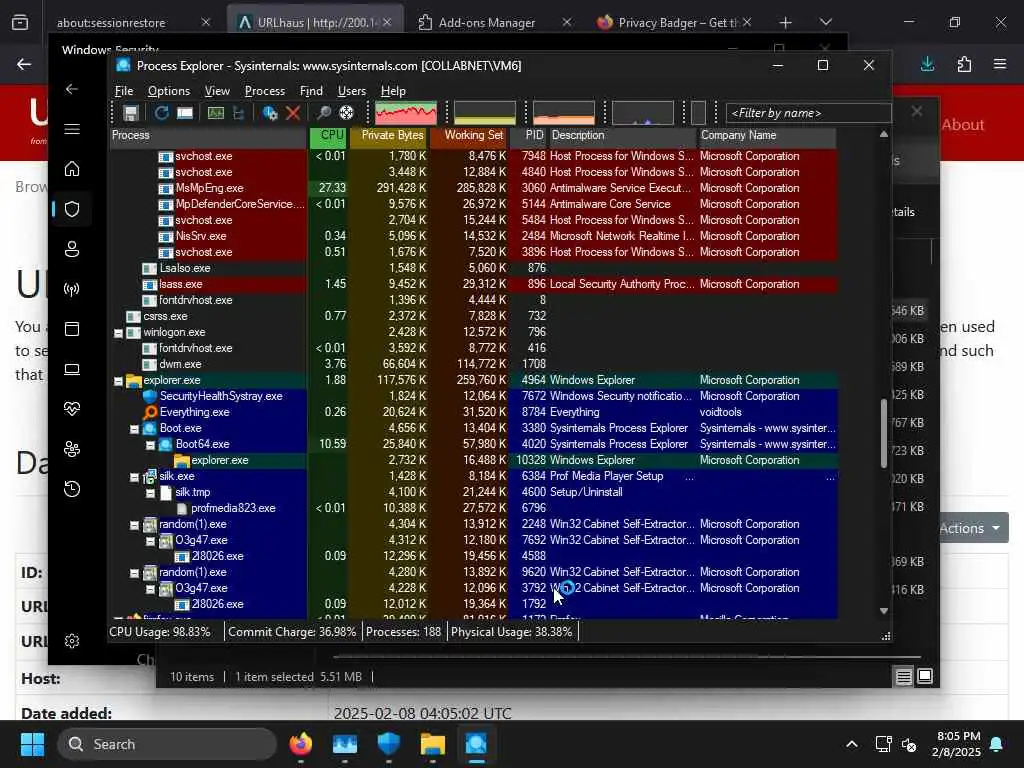Viewport: 1024px width, 768px height.
Task: Open the Find menu
Action: [311, 91]
